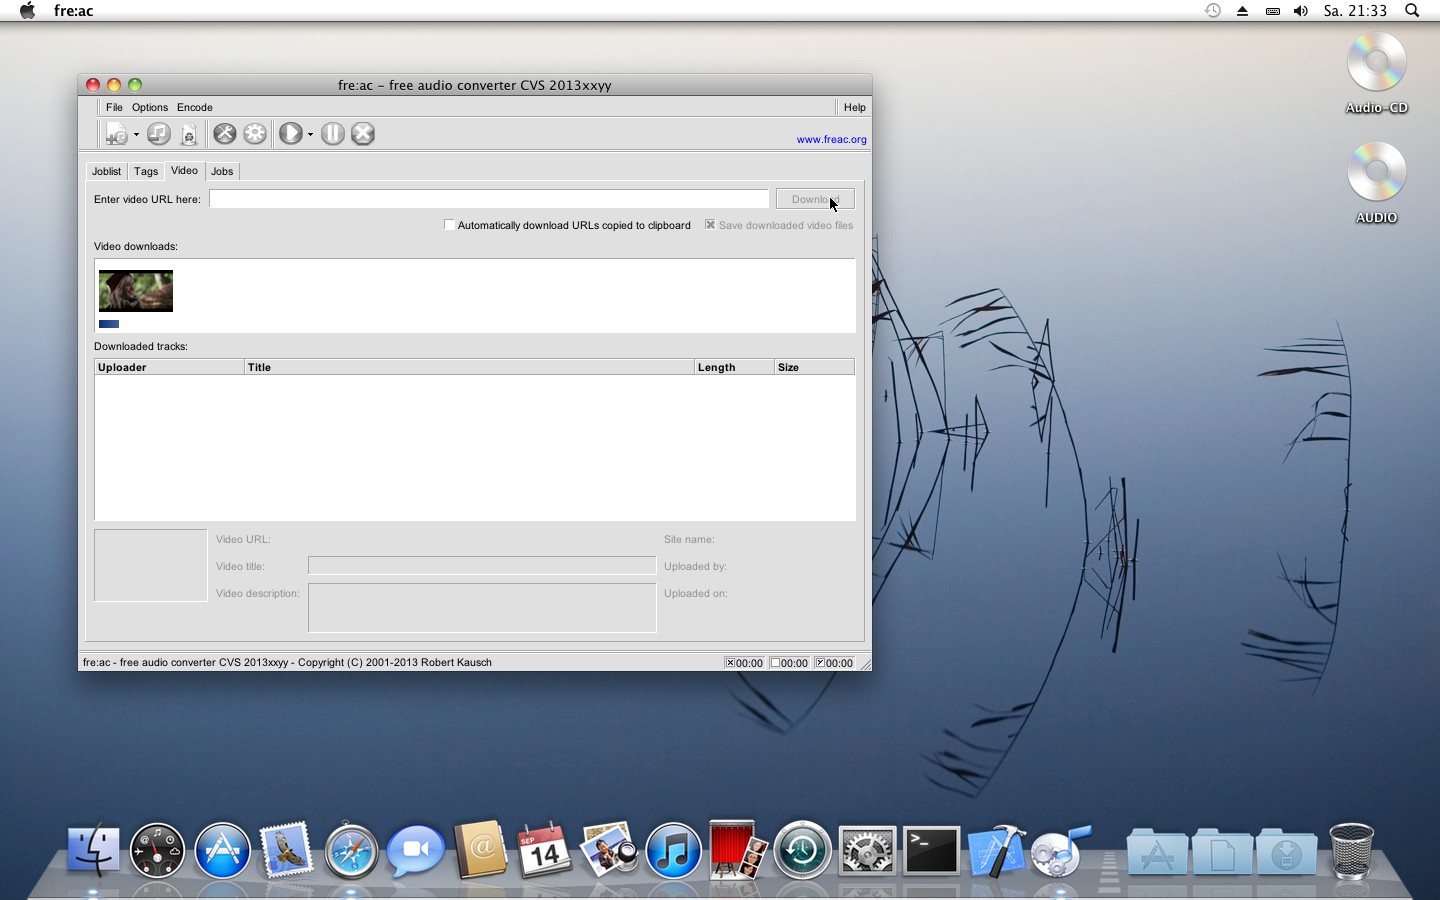Enable automatically download URLs copied to clipboard

[x=449, y=225]
